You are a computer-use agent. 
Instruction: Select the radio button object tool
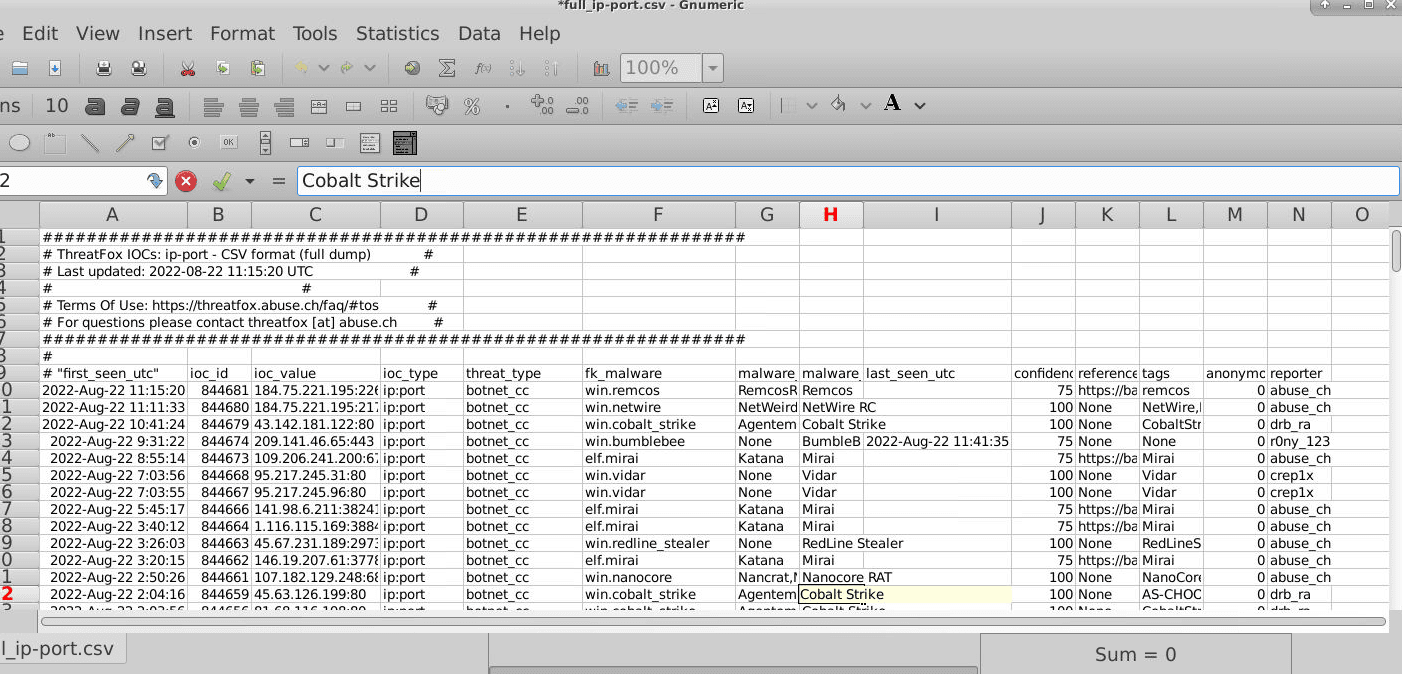point(194,143)
